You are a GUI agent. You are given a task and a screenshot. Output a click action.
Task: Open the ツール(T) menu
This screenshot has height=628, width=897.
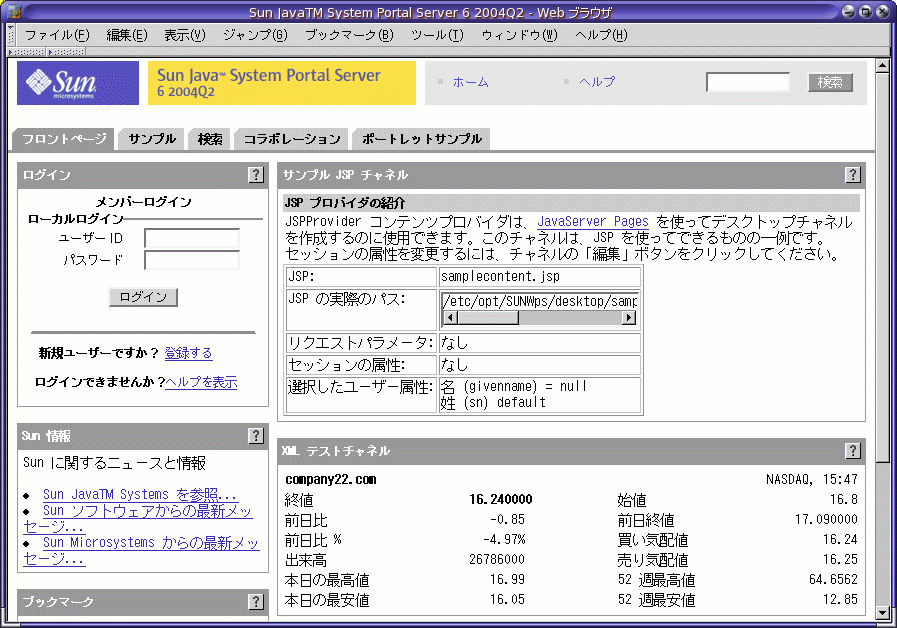pyautogui.click(x=437, y=35)
